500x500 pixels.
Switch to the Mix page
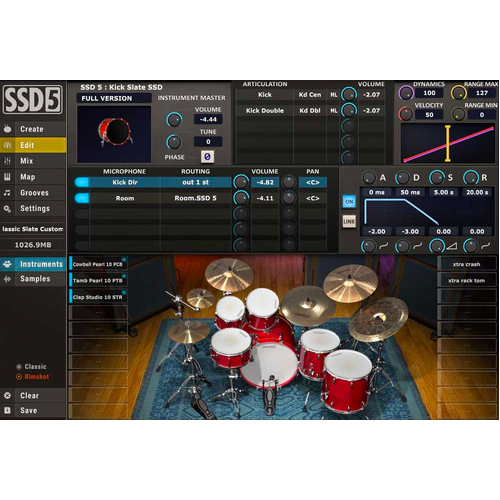[33, 161]
